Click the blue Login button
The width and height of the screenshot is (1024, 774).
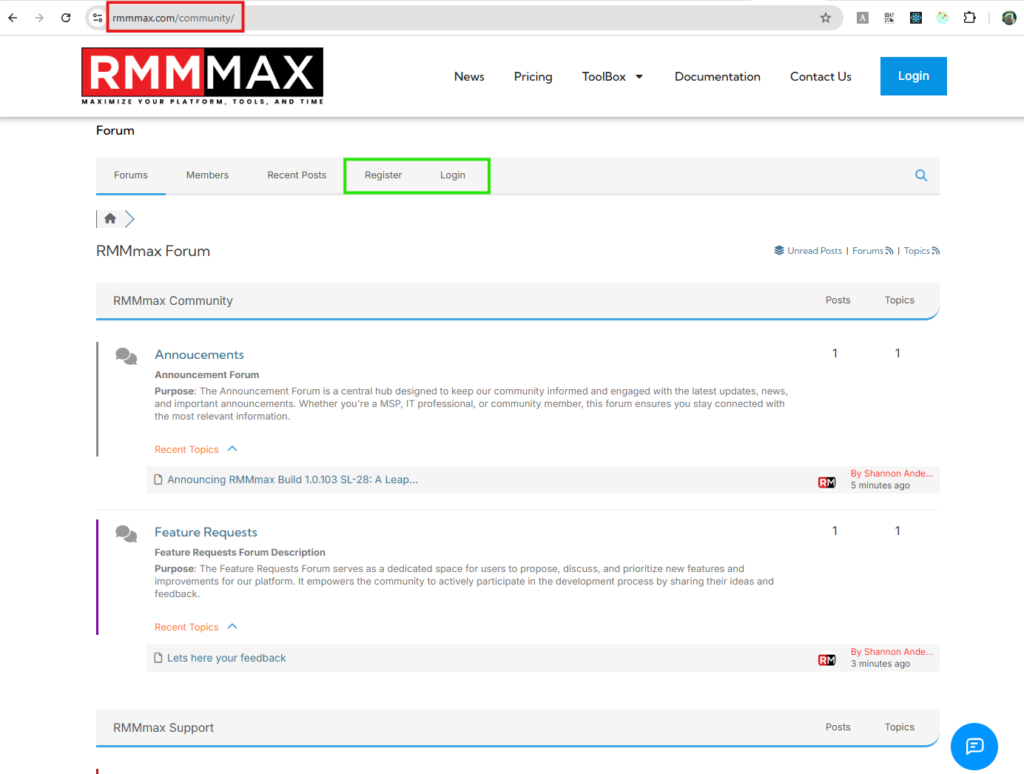click(x=913, y=76)
